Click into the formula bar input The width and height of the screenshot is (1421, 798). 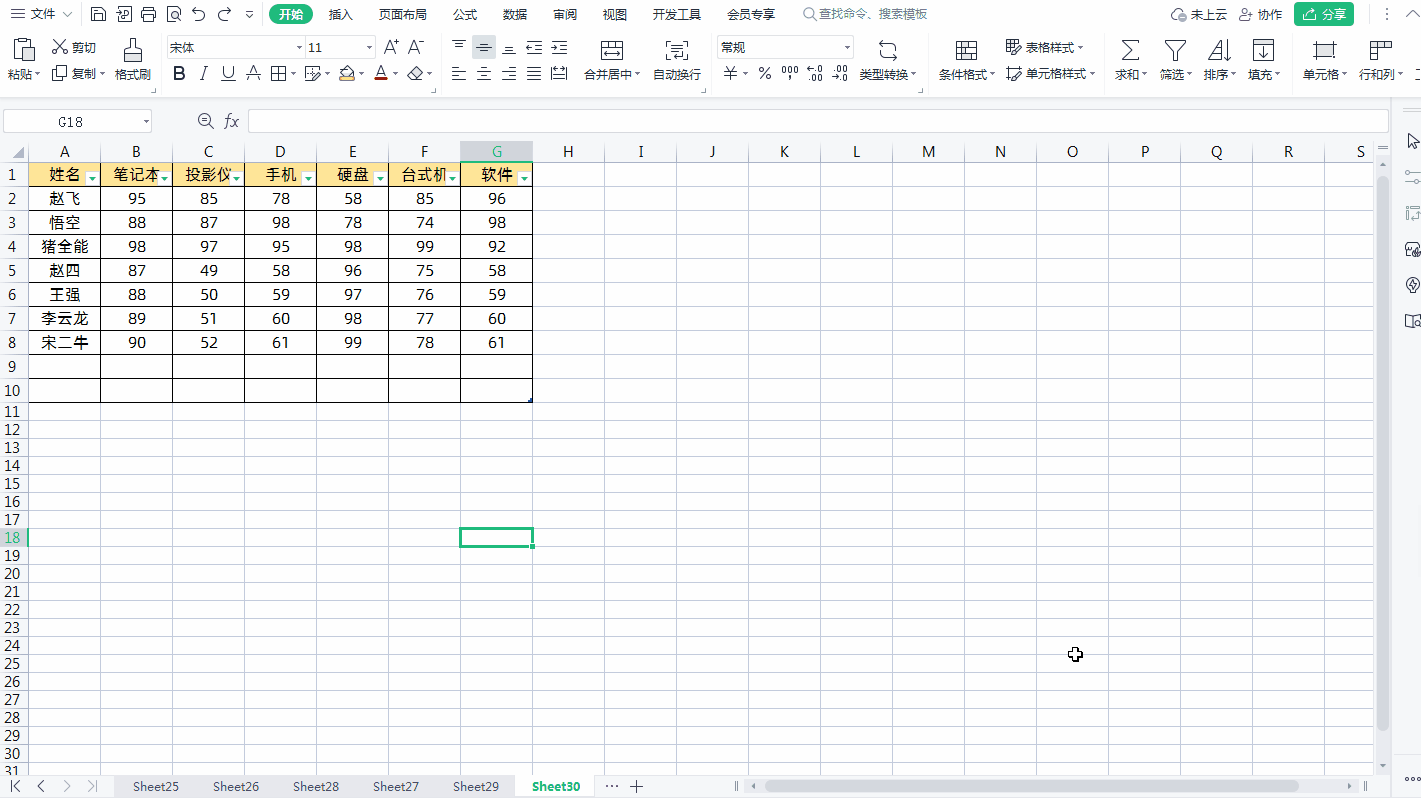coord(818,121)
